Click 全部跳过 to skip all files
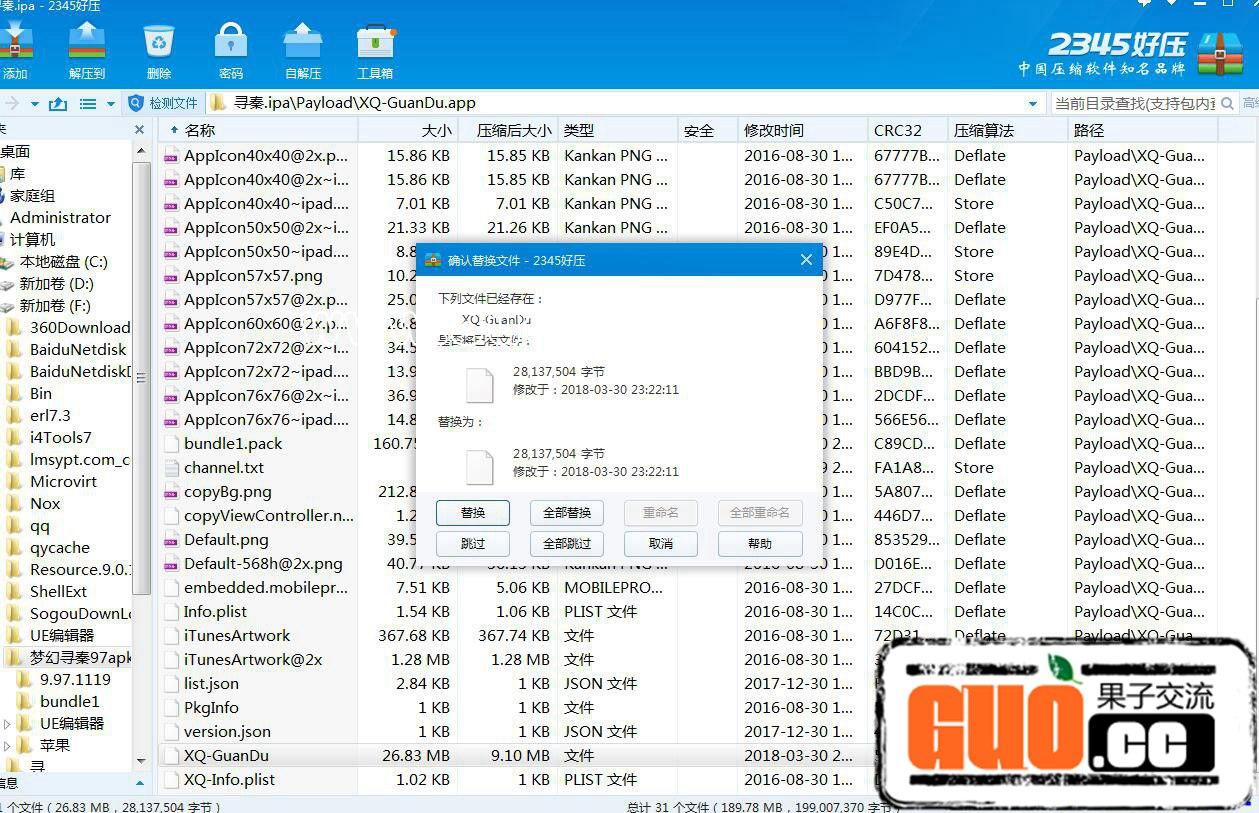Screen dimensions: 1259x813 click(x=567, y=544)
